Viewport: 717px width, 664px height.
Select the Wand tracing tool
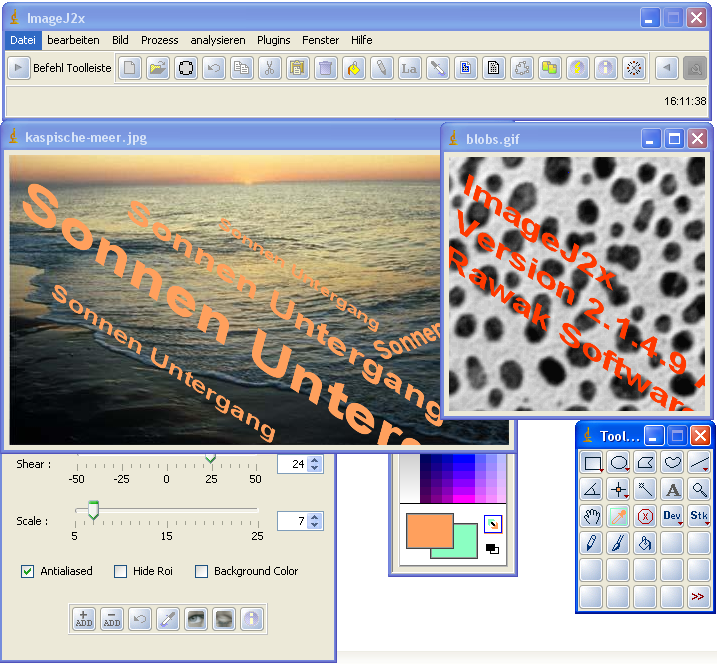(x=645, y=490)
